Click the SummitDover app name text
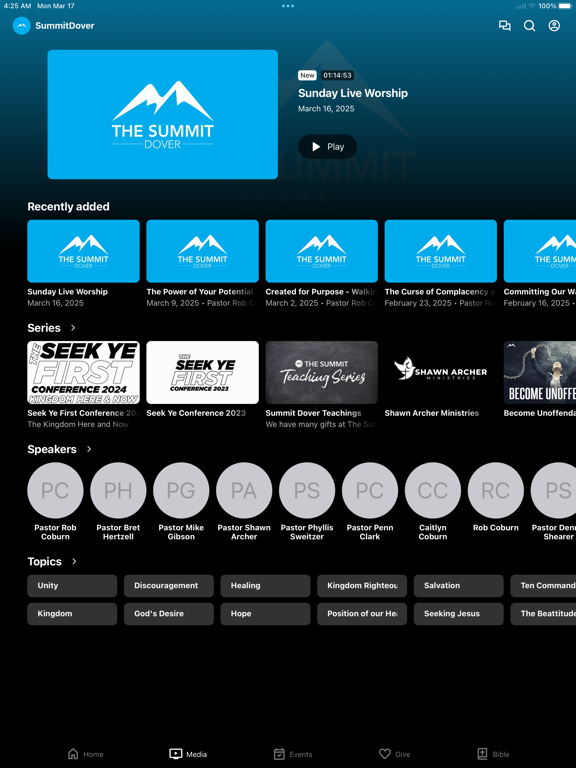Screen dimensions: 576x768 pos(65,25)
